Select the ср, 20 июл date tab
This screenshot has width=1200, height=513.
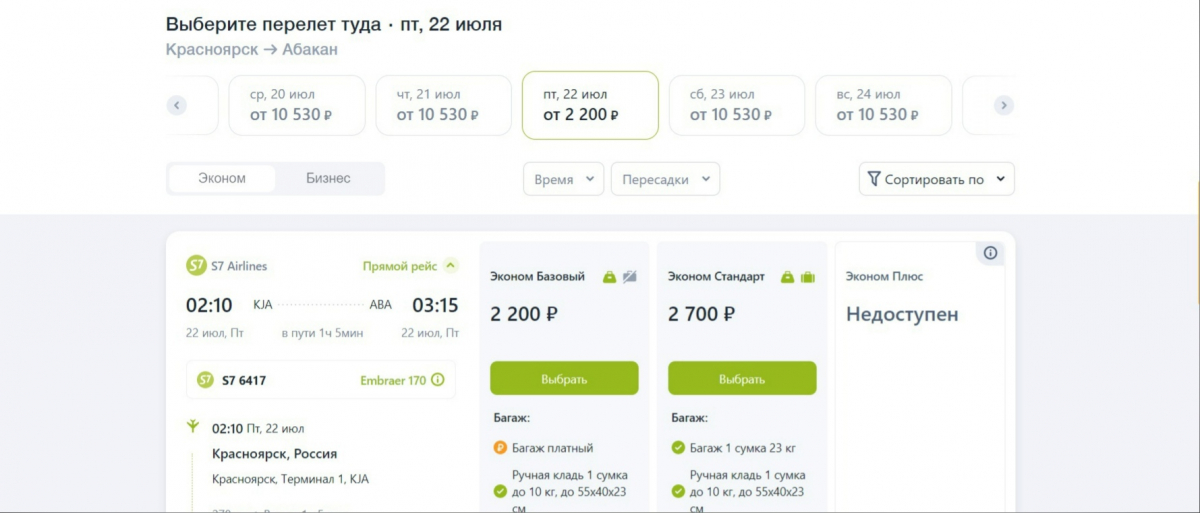click(297, 105)
